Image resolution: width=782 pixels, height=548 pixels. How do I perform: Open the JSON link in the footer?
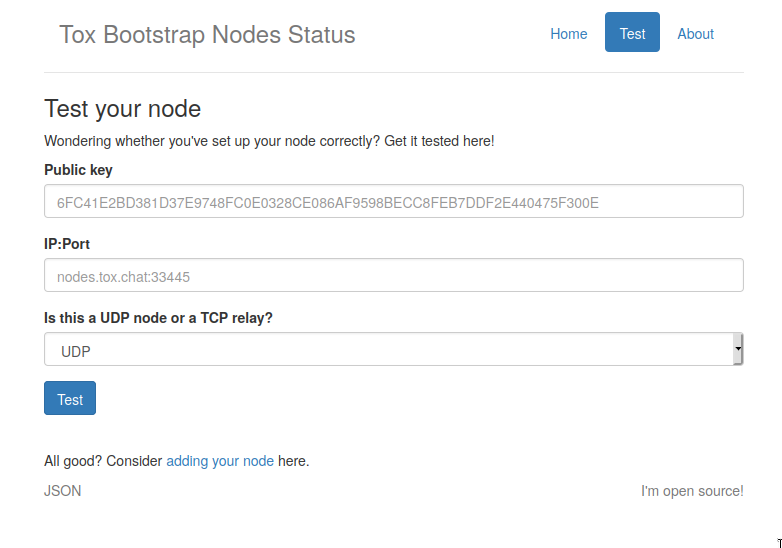62,491
